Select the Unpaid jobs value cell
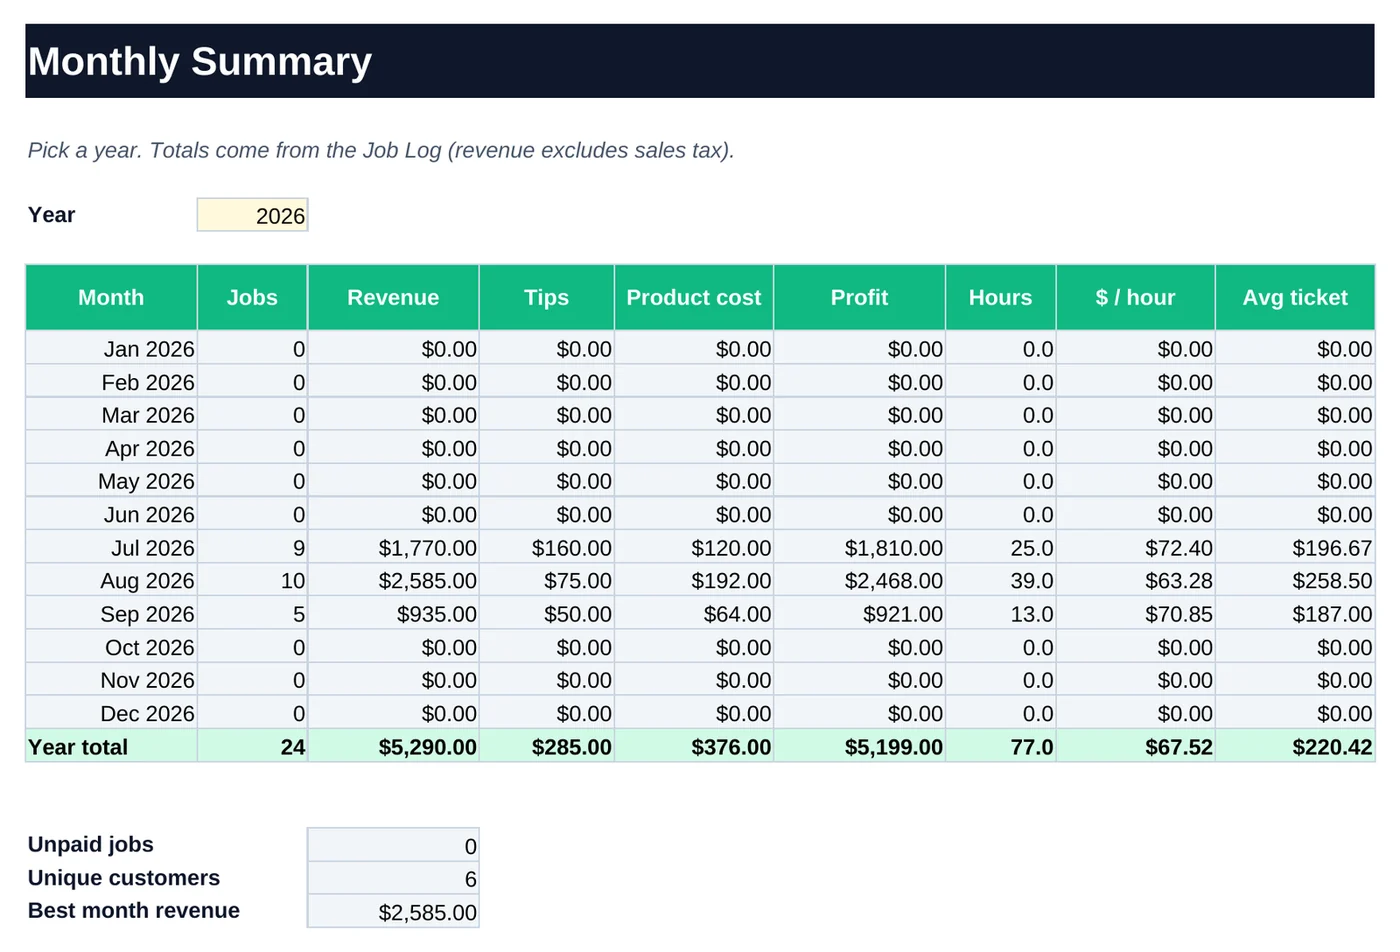This screenshot has width=1400, height=952. coord(393,846)
